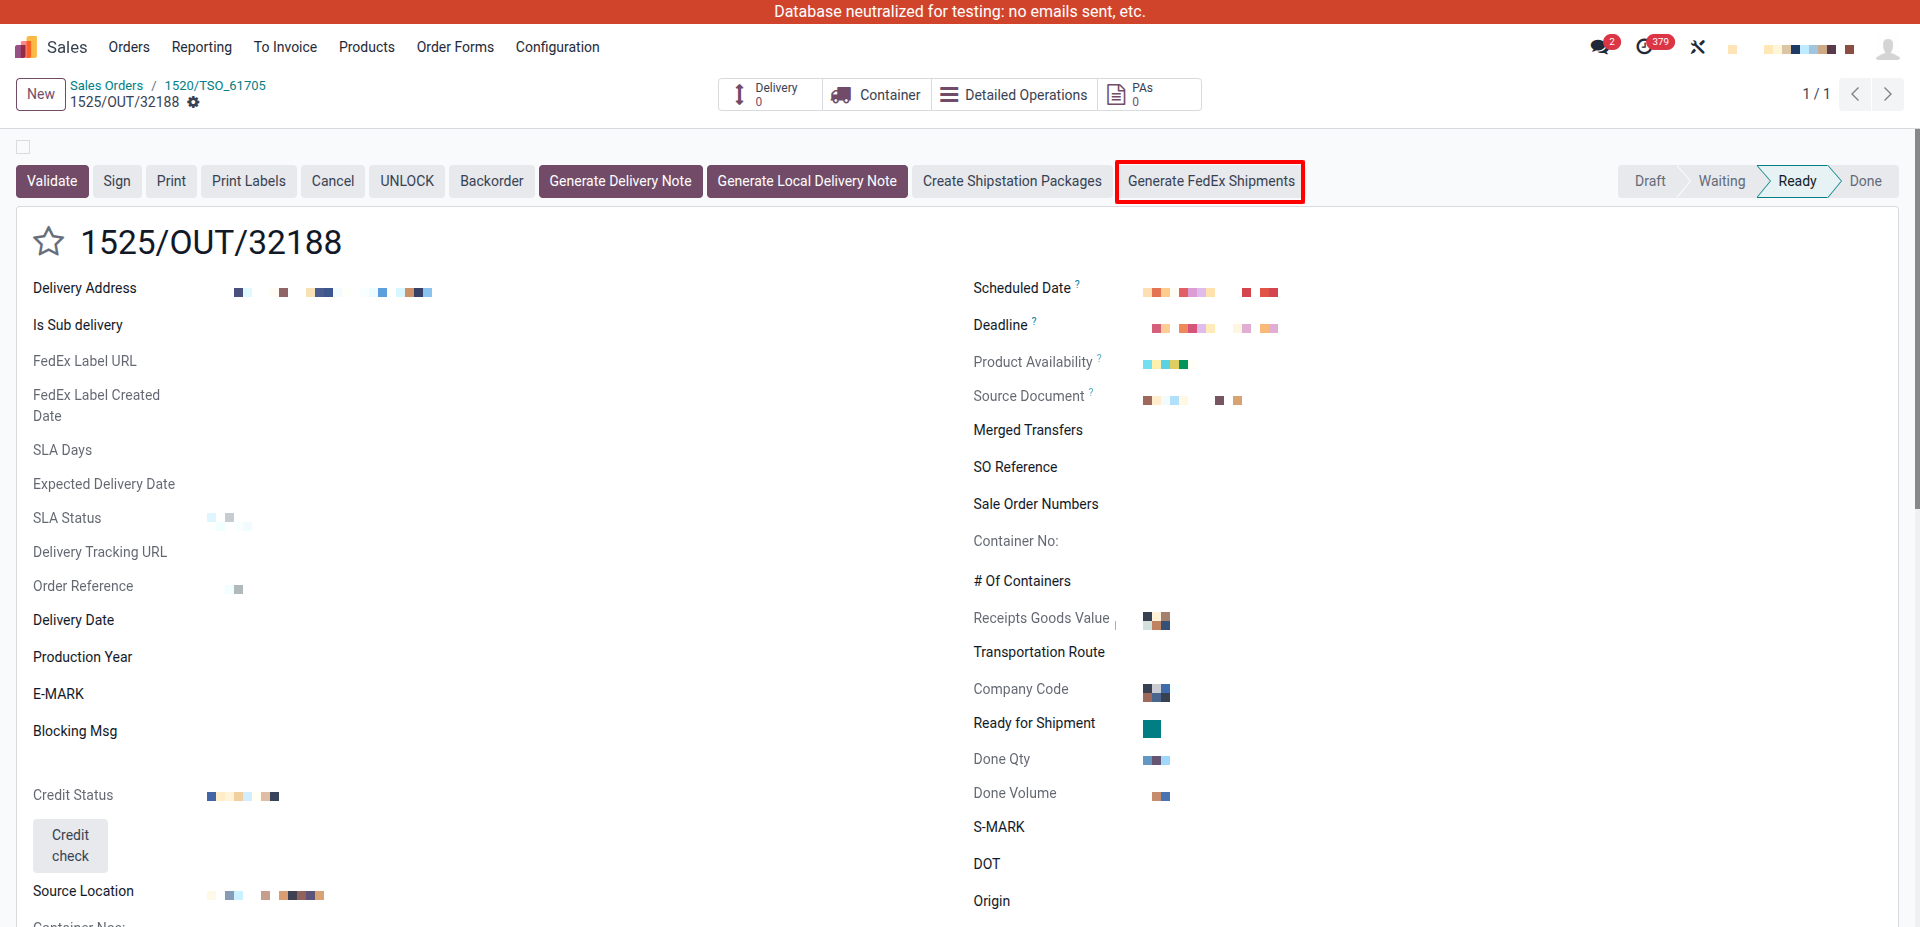This screenshot has width=1920, height=927.
Task: Open the activities clock icon
Action: pyautogui.click(x=1644, y=47)
